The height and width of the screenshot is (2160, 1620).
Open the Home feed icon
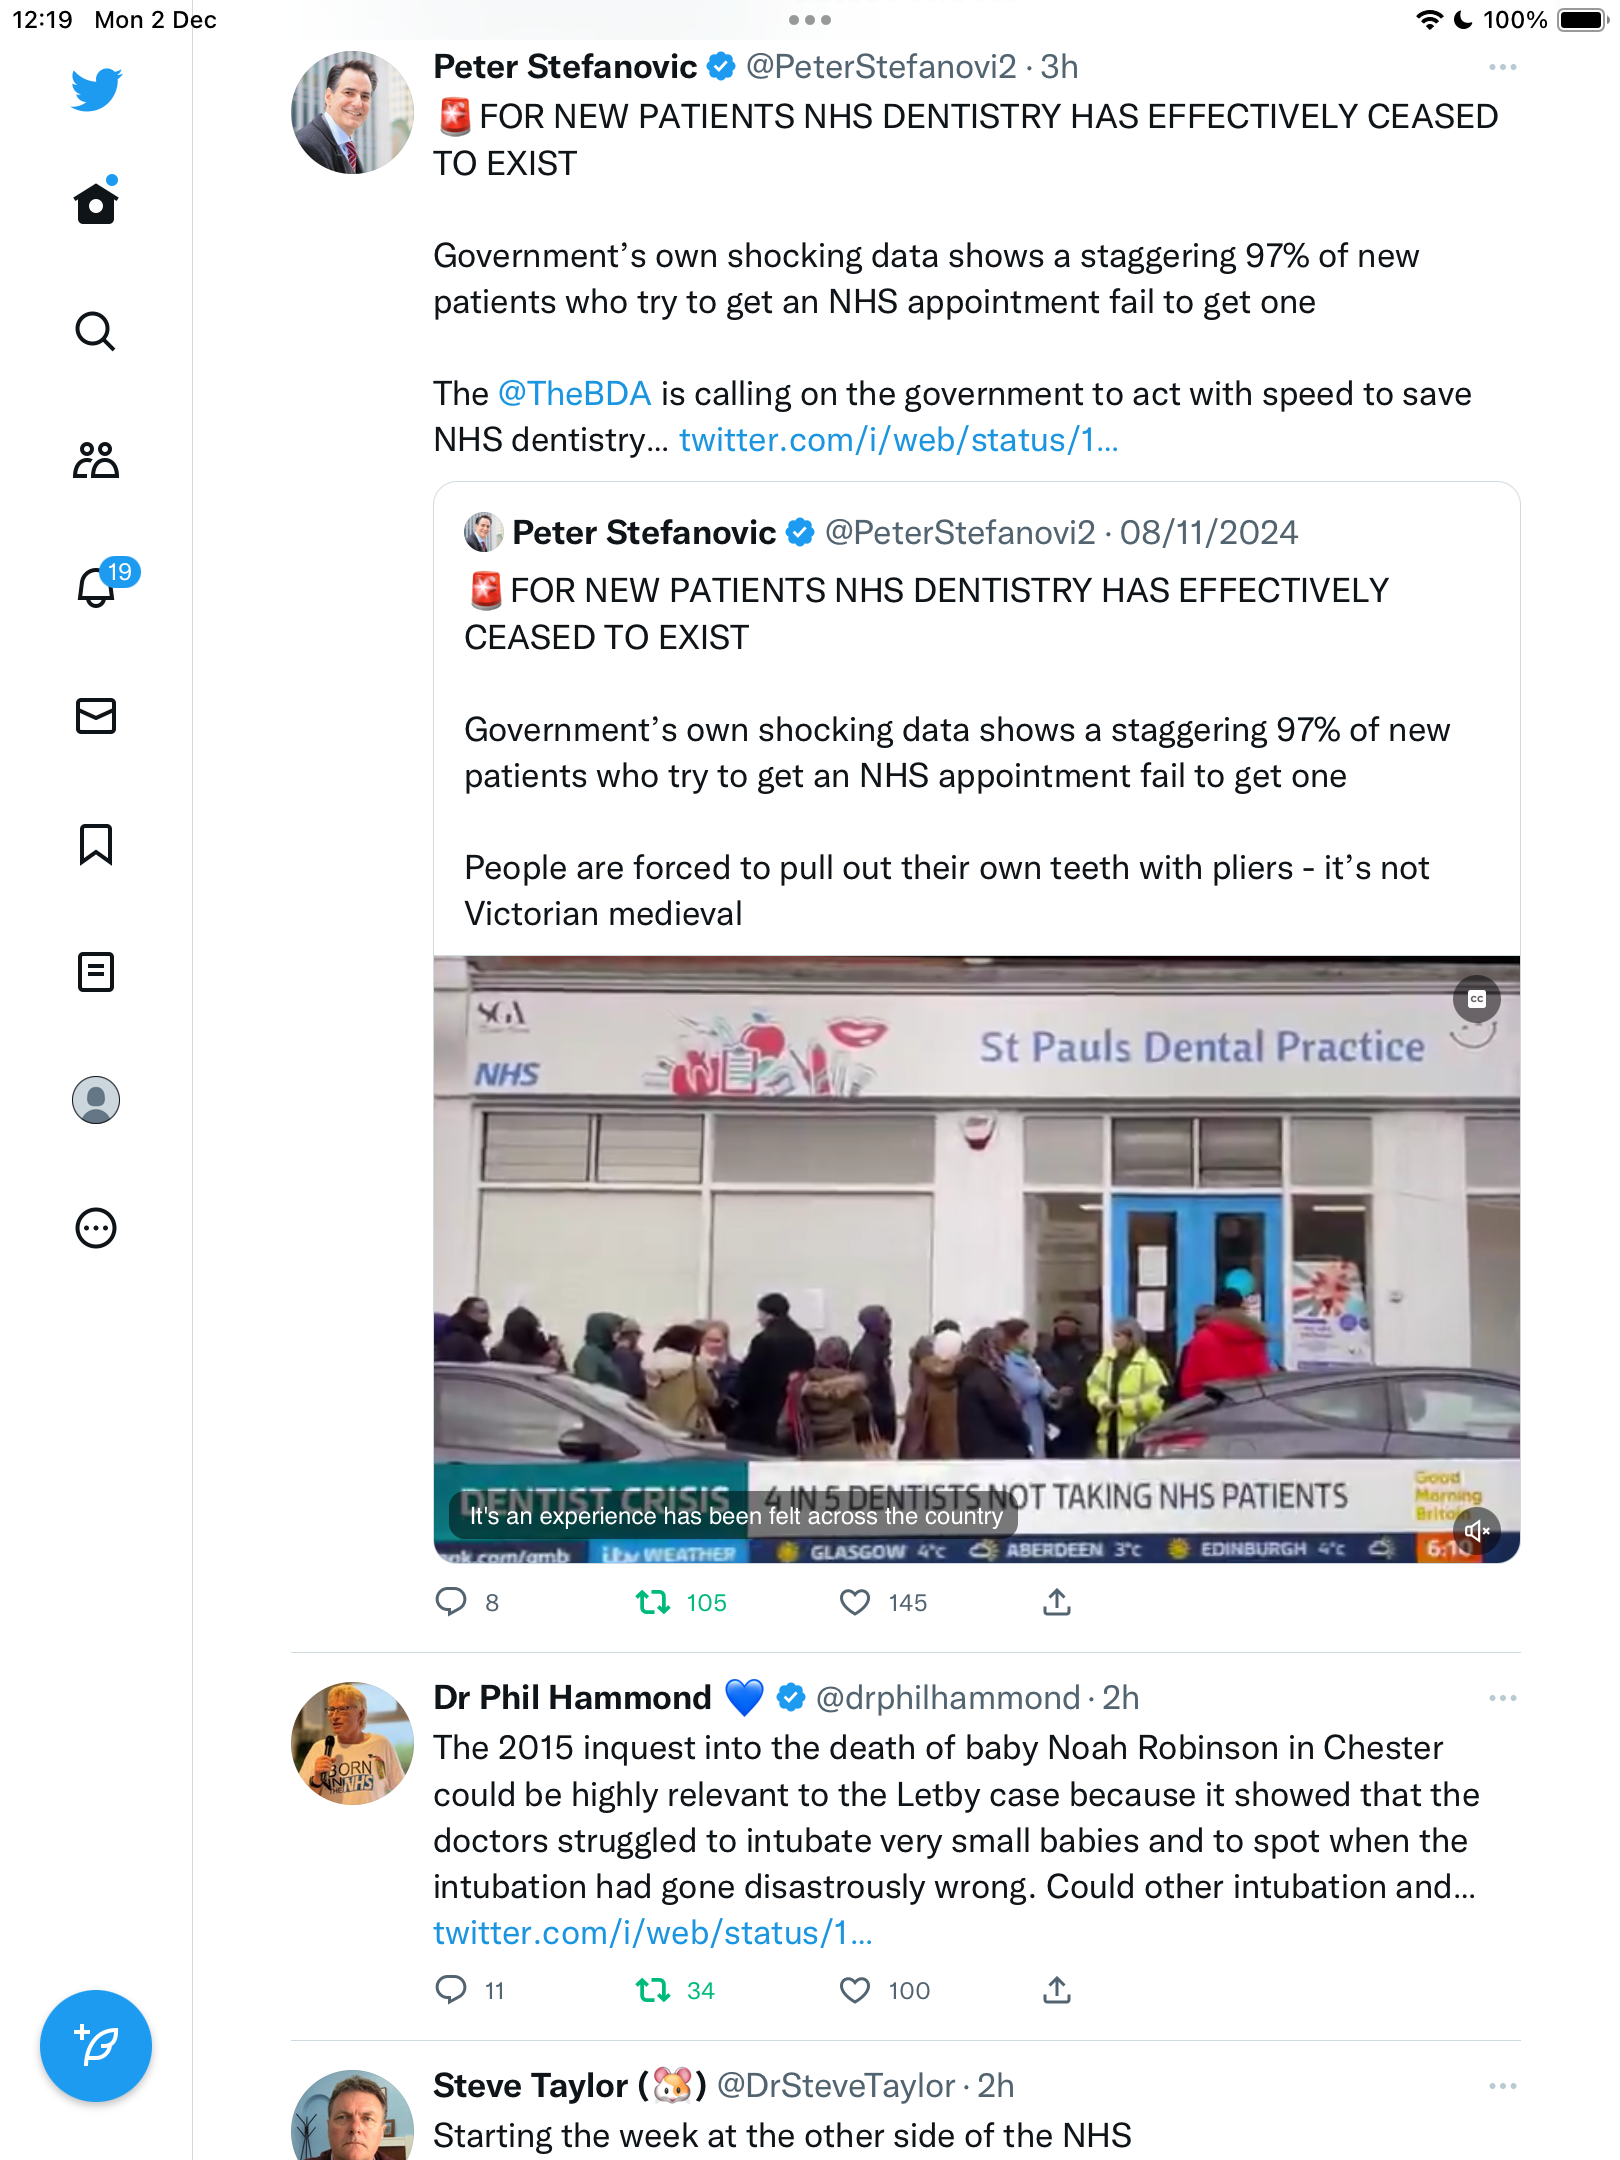click(96, 203)
